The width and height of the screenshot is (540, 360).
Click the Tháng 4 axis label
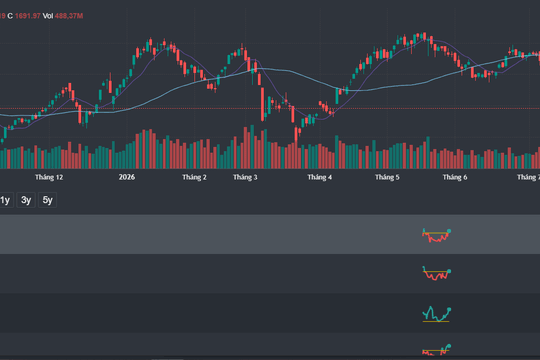(320, 177)
